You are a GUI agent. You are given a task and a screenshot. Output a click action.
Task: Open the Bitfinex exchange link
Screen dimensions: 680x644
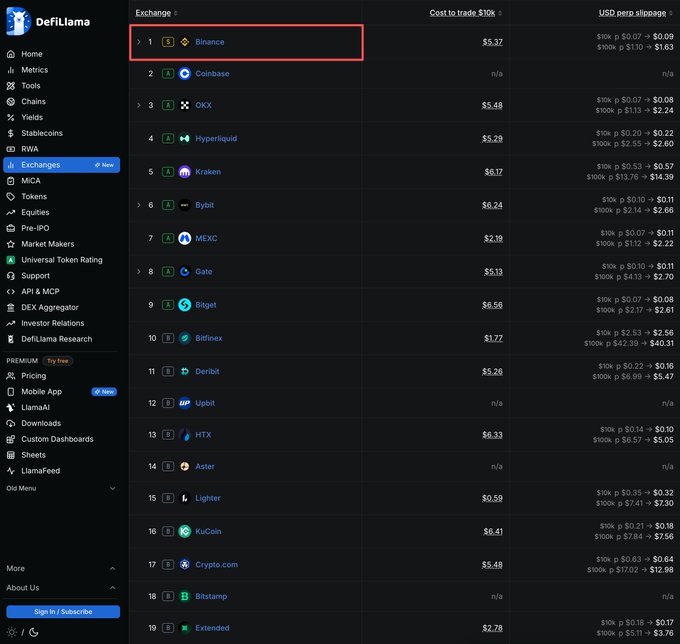(209, 338)
